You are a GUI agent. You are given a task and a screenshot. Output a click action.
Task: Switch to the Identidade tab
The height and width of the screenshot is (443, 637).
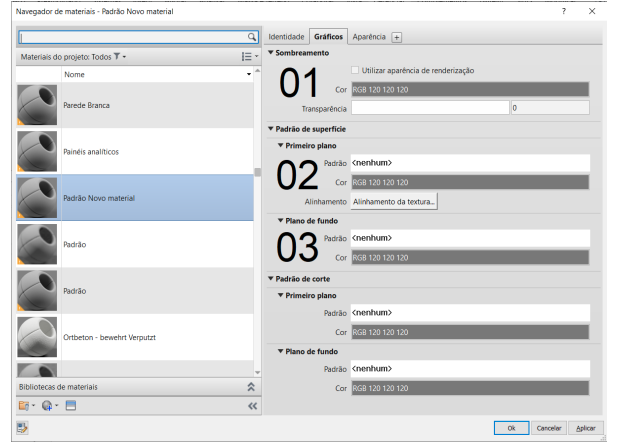click(x=286, y=37)
